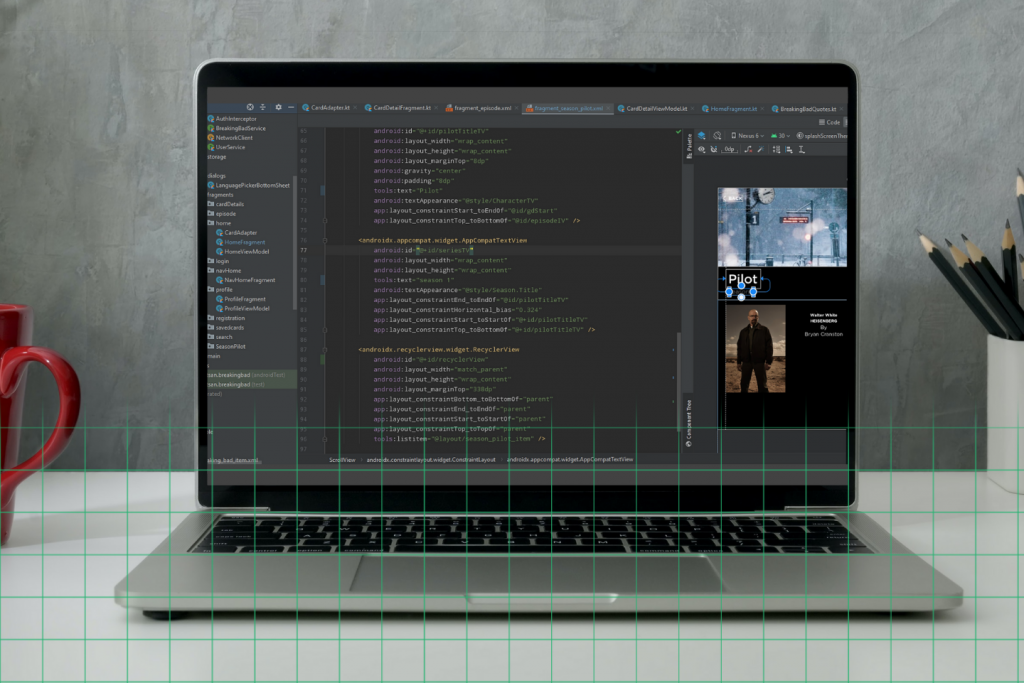Click ConstraintLayout in the breadcrumb bar
The width and height of the screenshot is (1024, 683).
(x=430, y=459)
